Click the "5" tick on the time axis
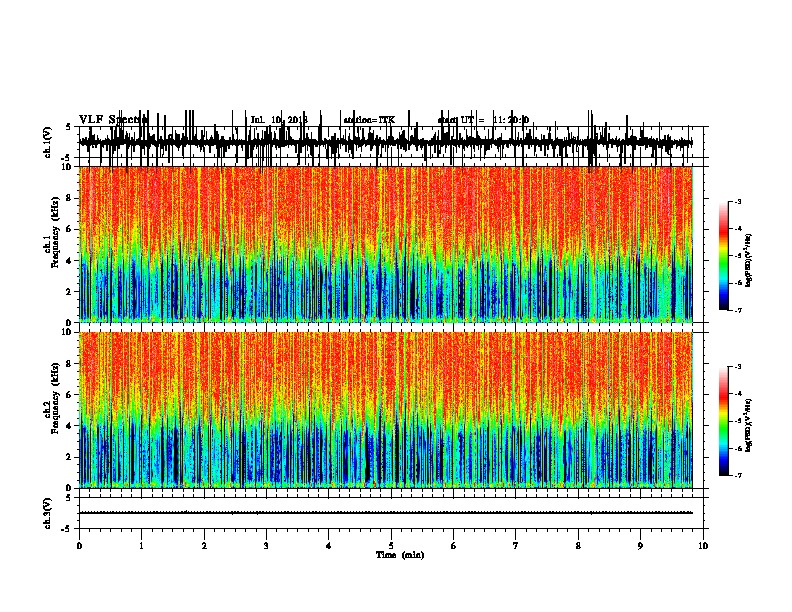Screen dimensions: 792x612 pos(391,546)
